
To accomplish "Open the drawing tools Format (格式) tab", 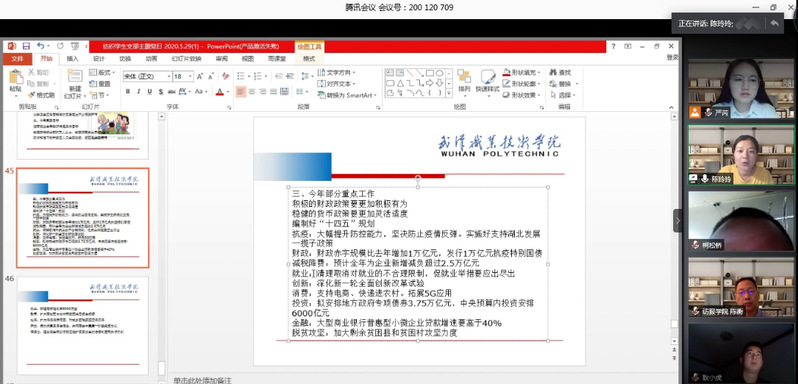I will click(308, 58).
